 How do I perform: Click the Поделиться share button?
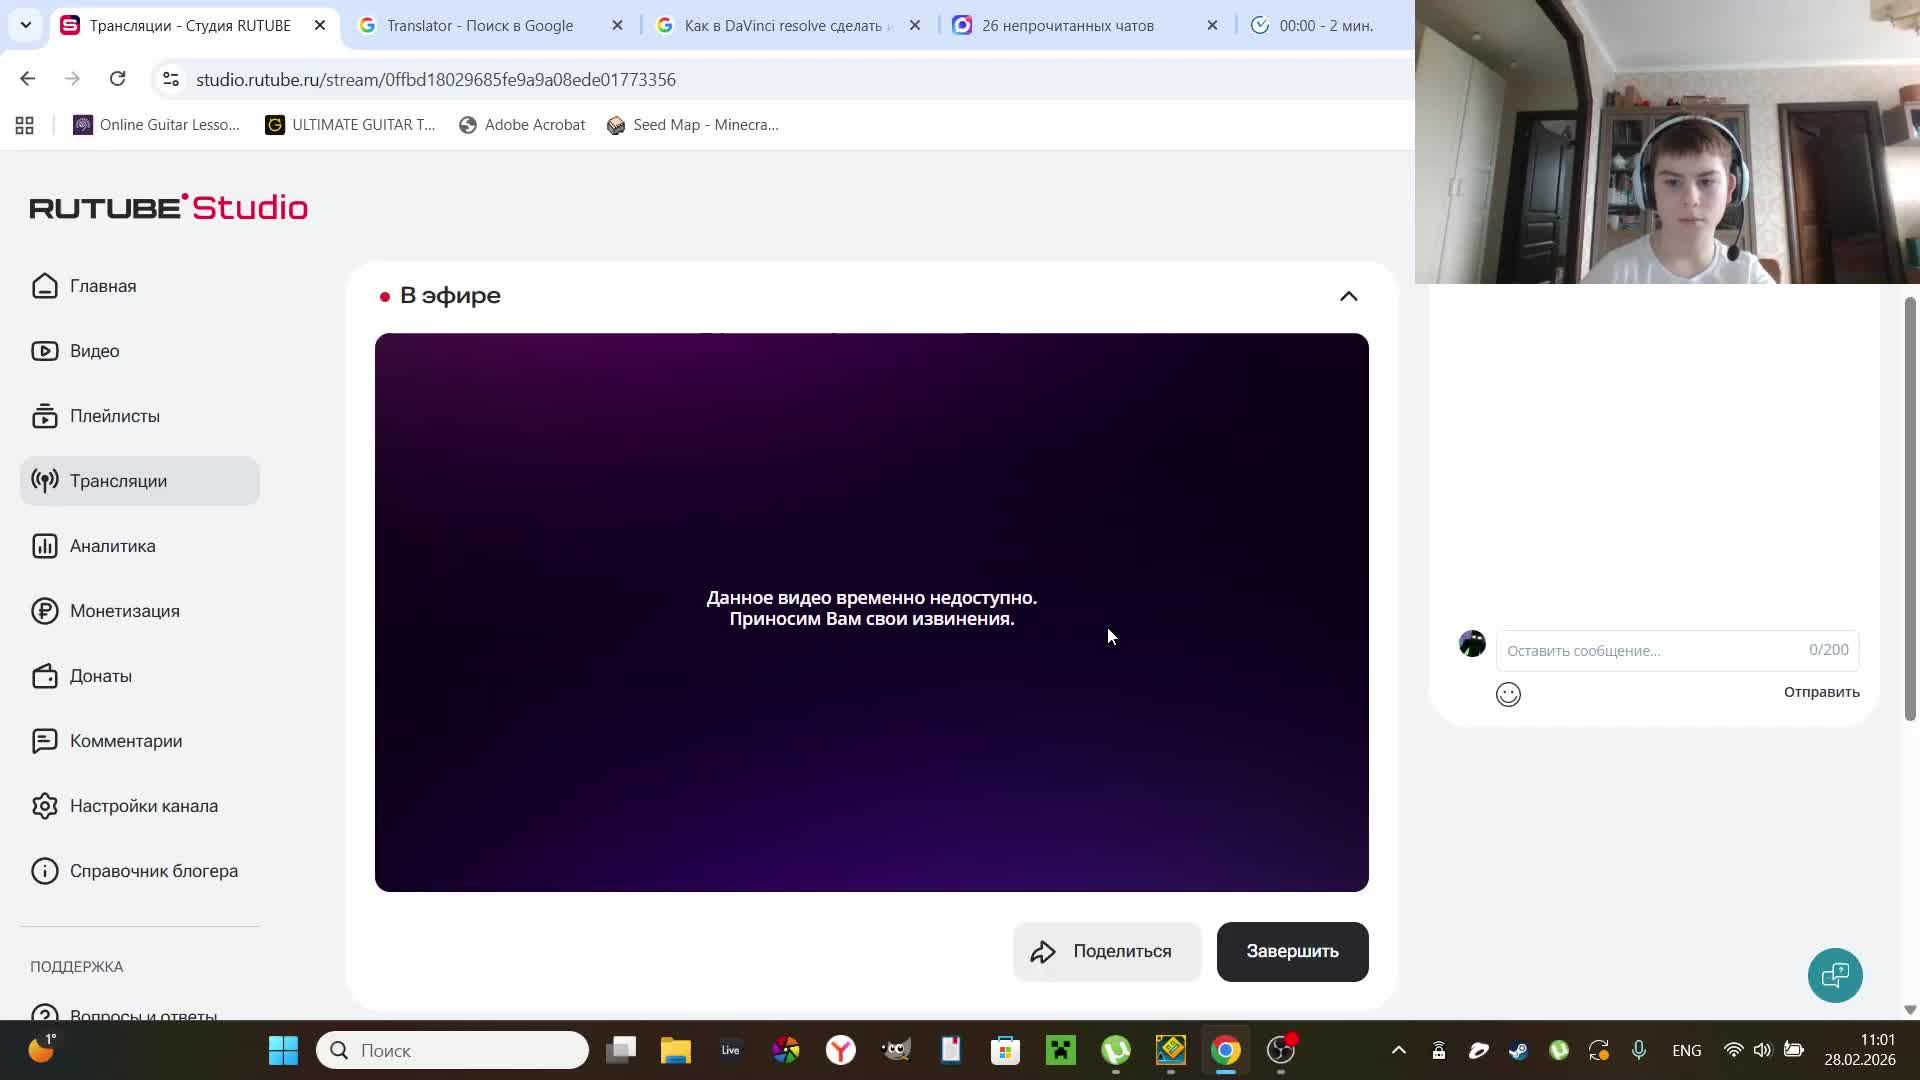[x=1106, y=951]
